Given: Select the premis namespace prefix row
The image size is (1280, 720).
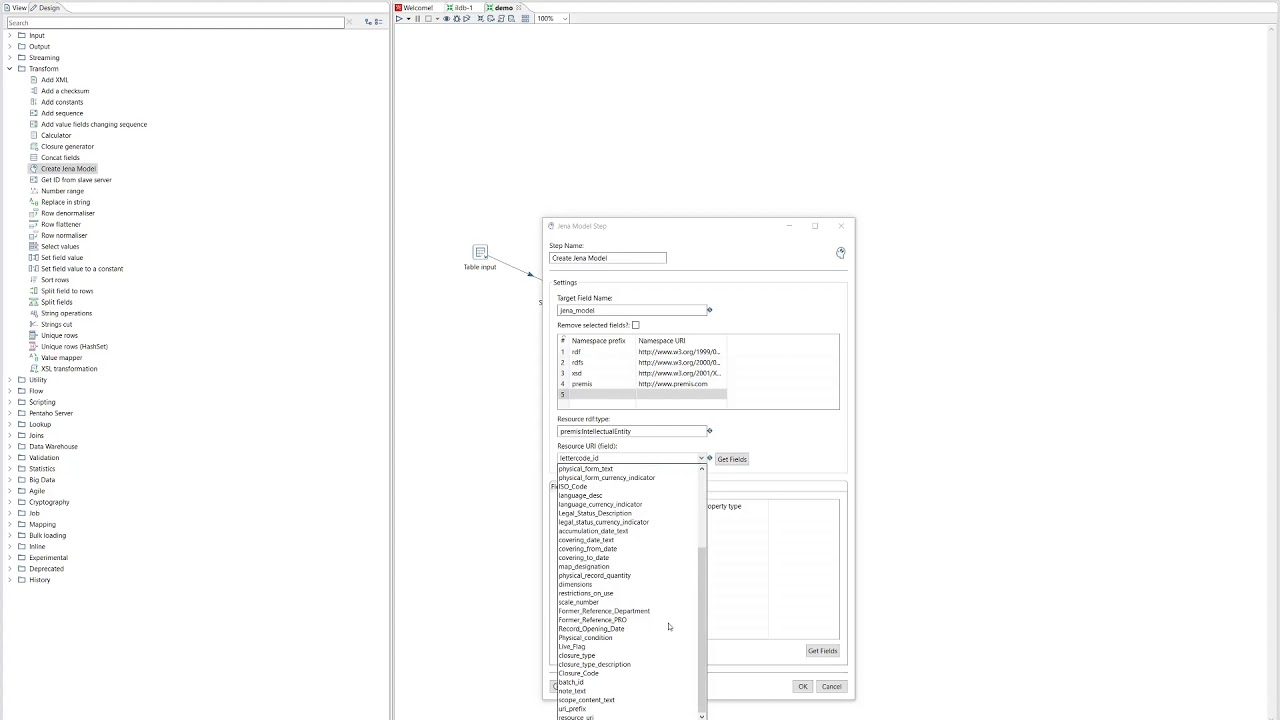Looking at the screenshot, I should tap(642, 384).
